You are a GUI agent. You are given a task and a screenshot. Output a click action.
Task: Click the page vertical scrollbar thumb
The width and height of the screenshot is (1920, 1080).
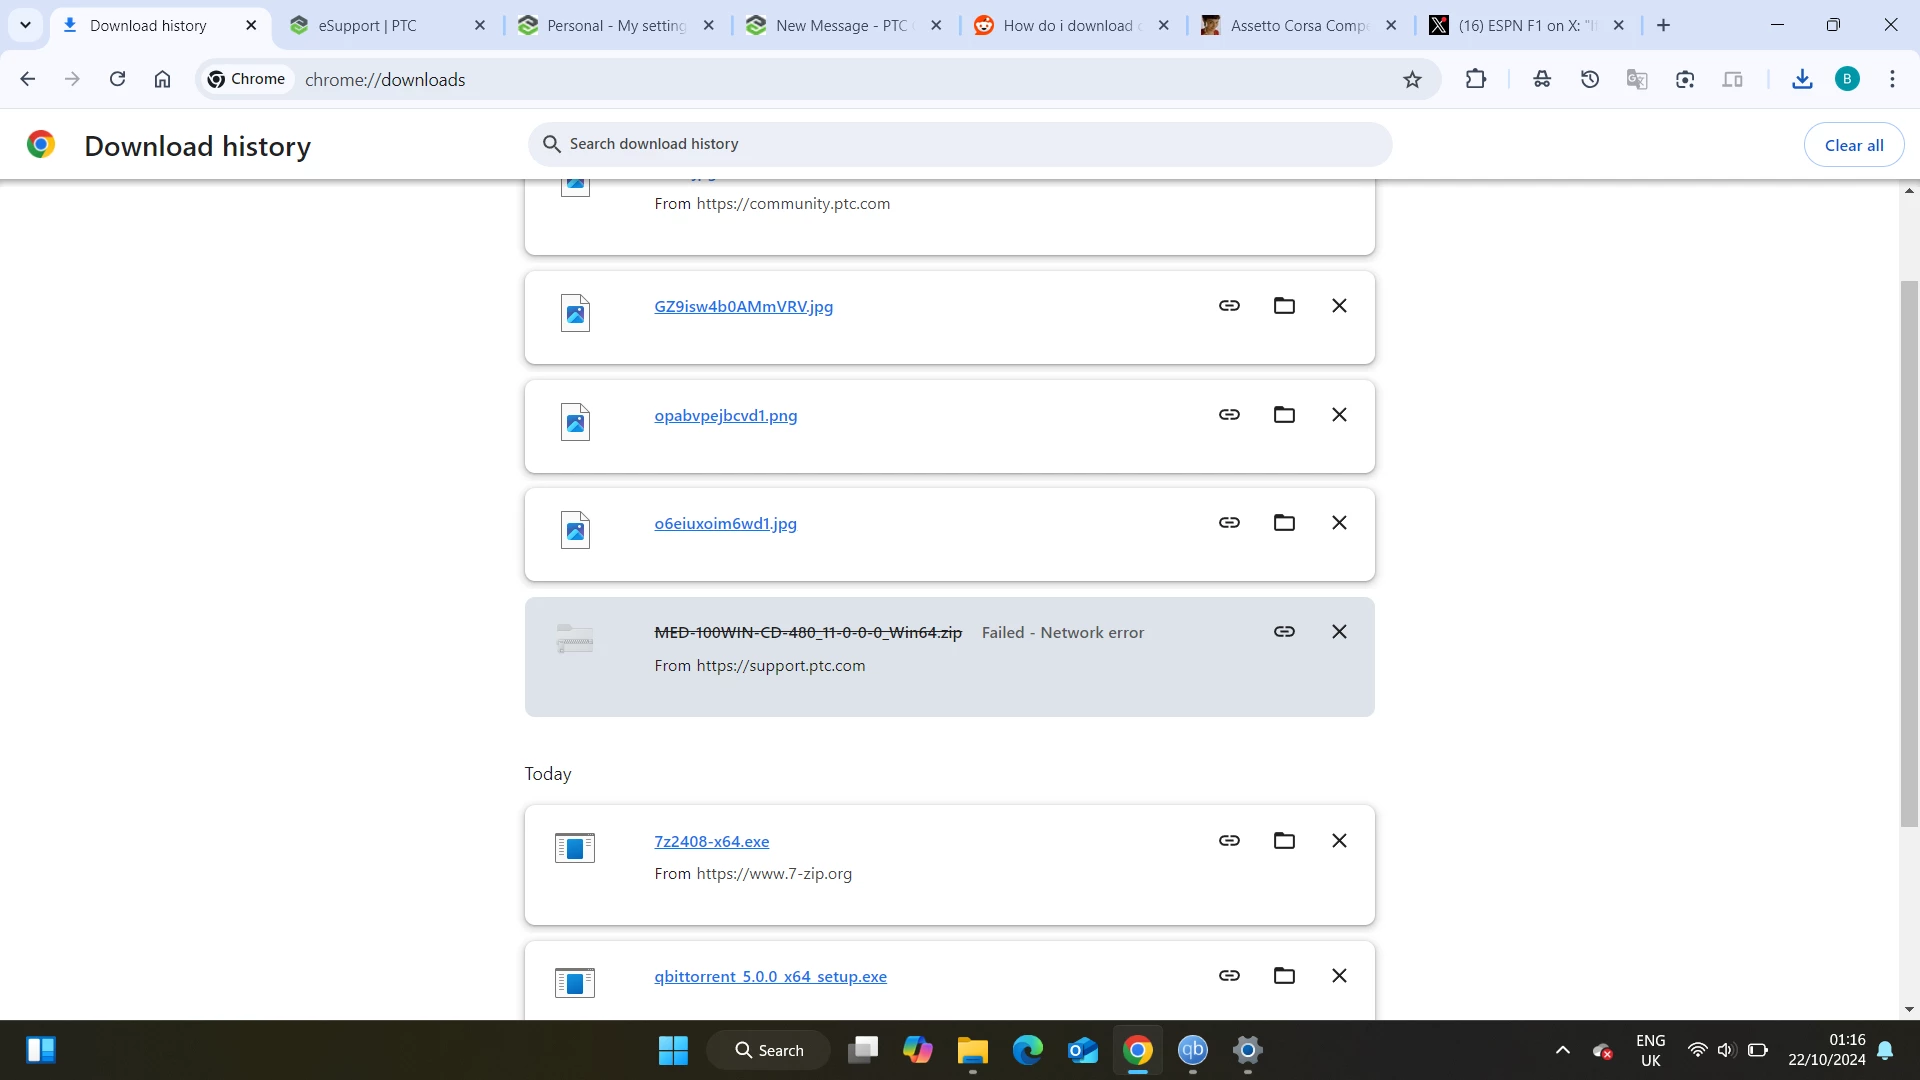point(1909,553)
